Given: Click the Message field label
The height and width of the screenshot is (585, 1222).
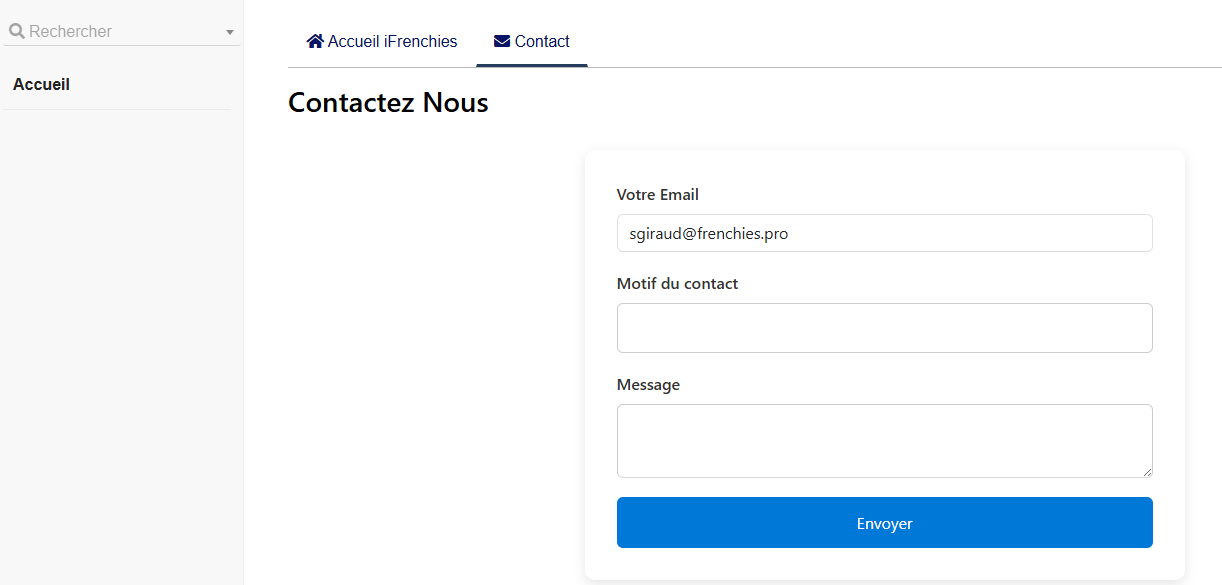Looking at the screenshot, I should pyautogui.click(x=648, y=385).
